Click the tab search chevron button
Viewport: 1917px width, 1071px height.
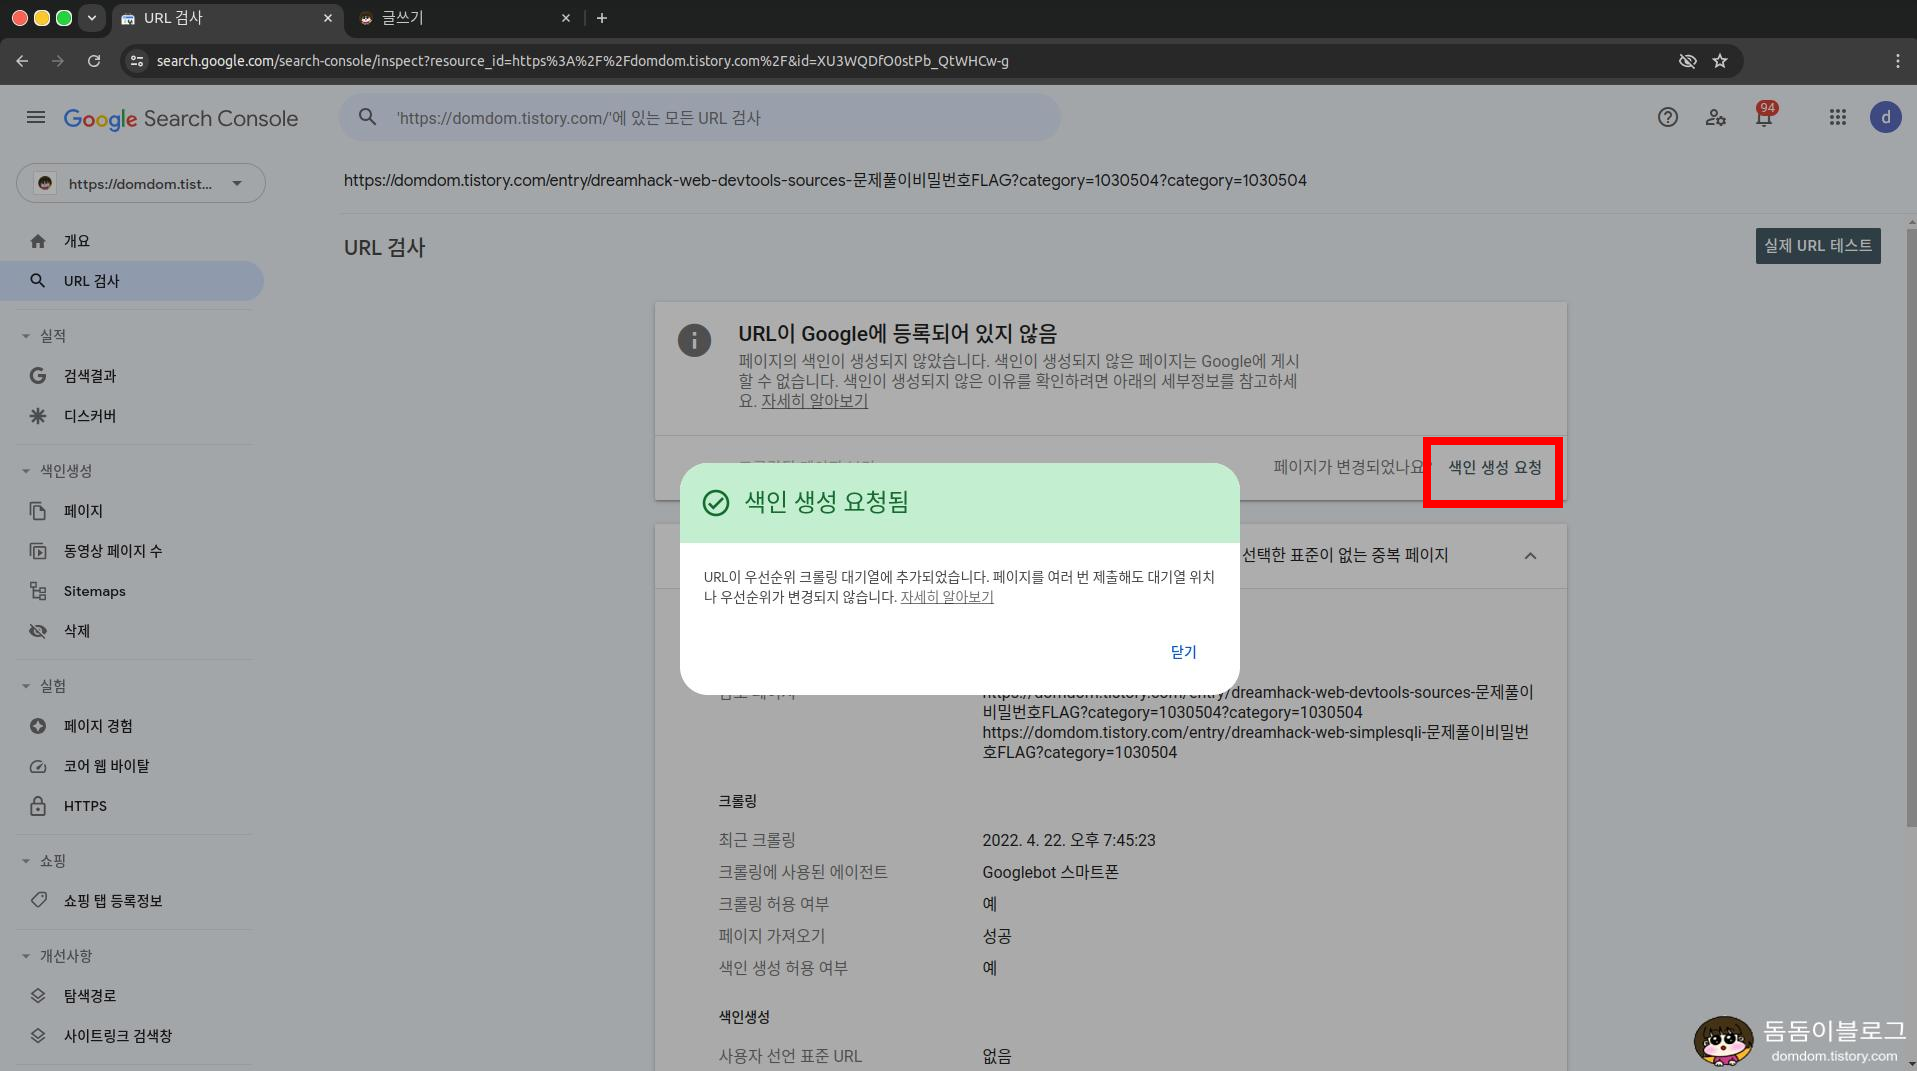click(x=92, y=18)
